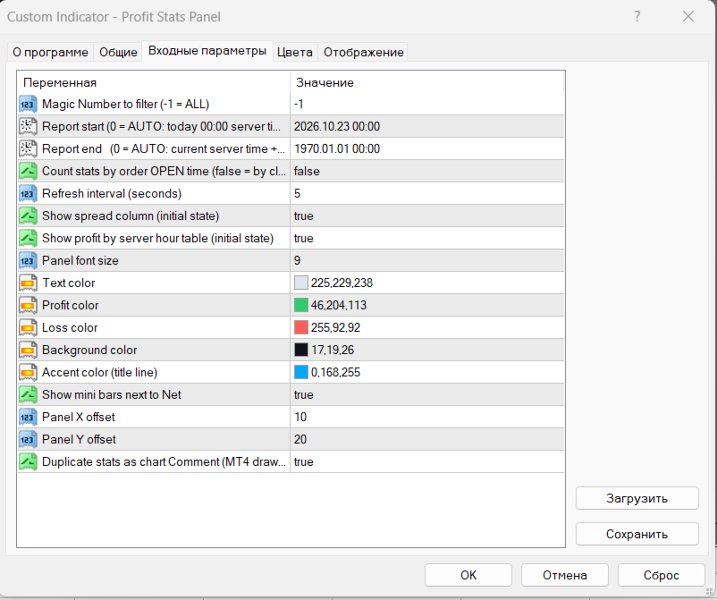Click the bool icon beside Show spread column

(x=27, y=216)
